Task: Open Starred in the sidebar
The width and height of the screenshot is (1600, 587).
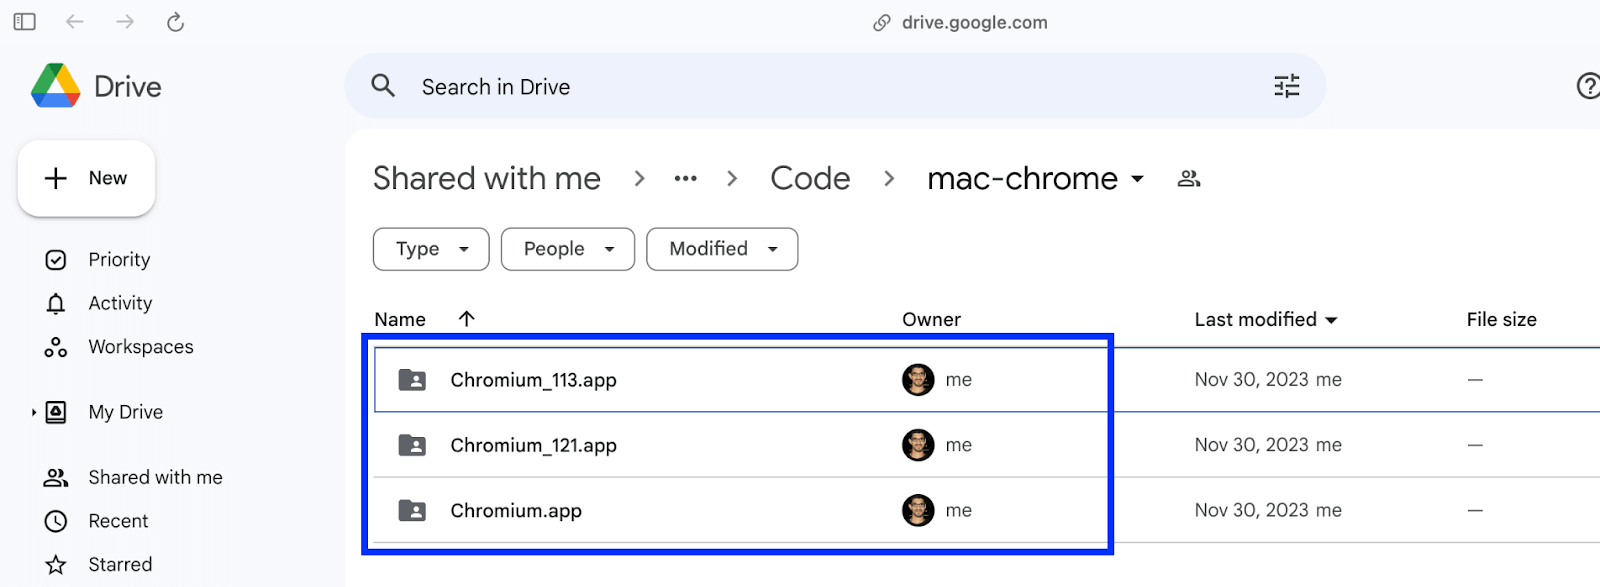Action: click(120, 565)
